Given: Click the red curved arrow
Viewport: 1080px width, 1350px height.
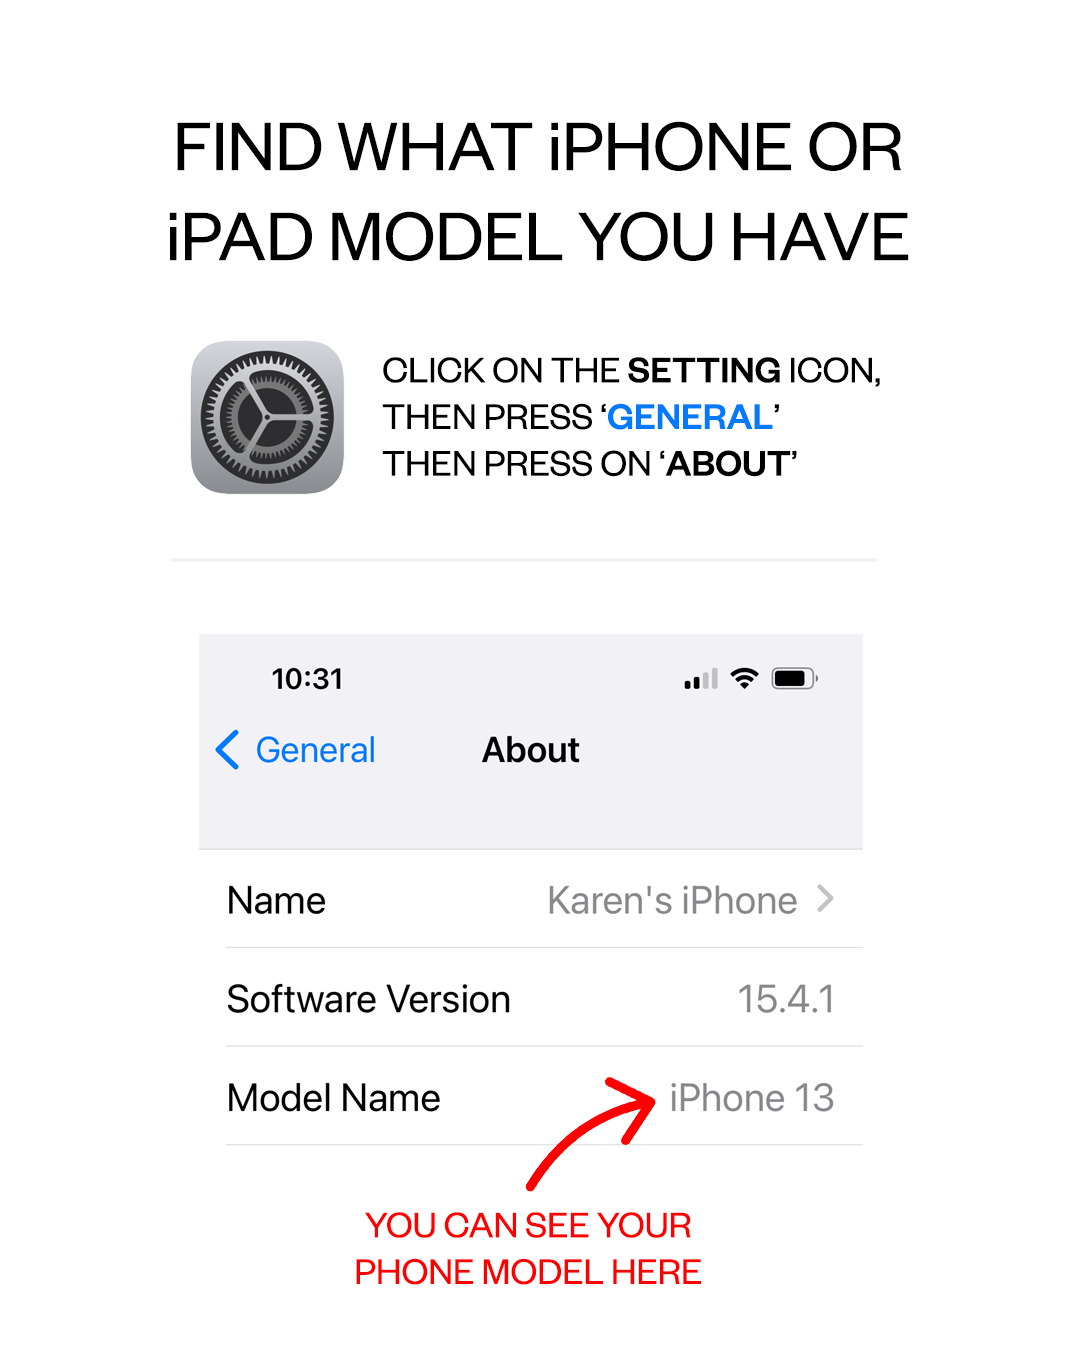Looking at the screenshot, I should (591, 1133).
